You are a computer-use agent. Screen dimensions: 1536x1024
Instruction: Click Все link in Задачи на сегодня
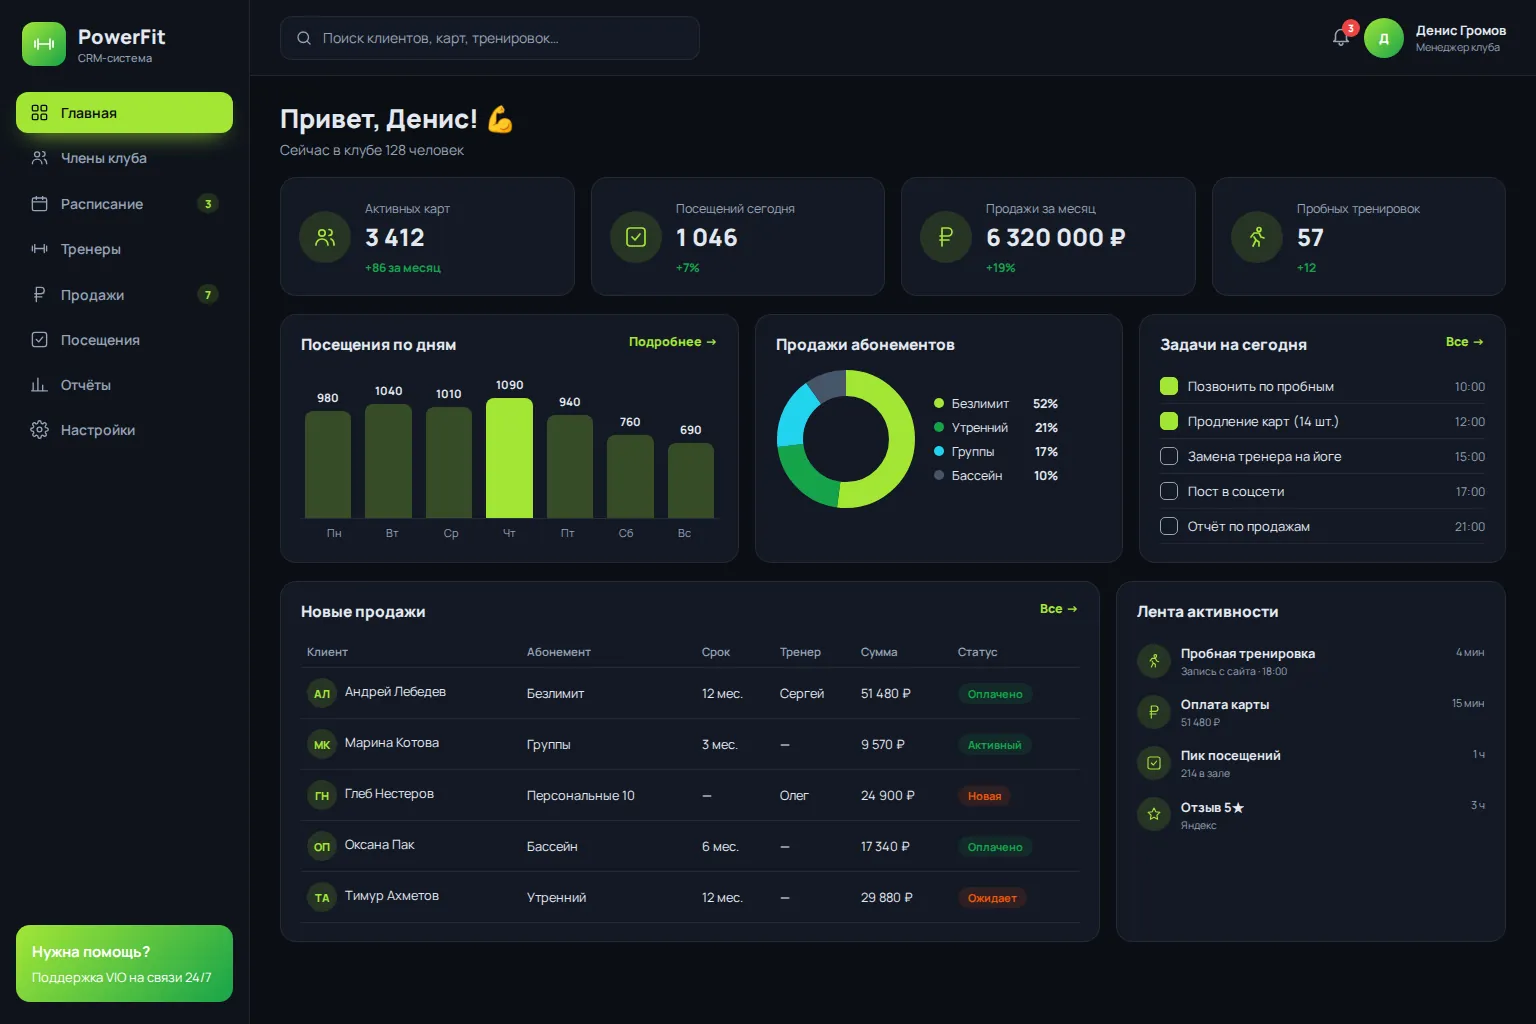point(1464,342)
